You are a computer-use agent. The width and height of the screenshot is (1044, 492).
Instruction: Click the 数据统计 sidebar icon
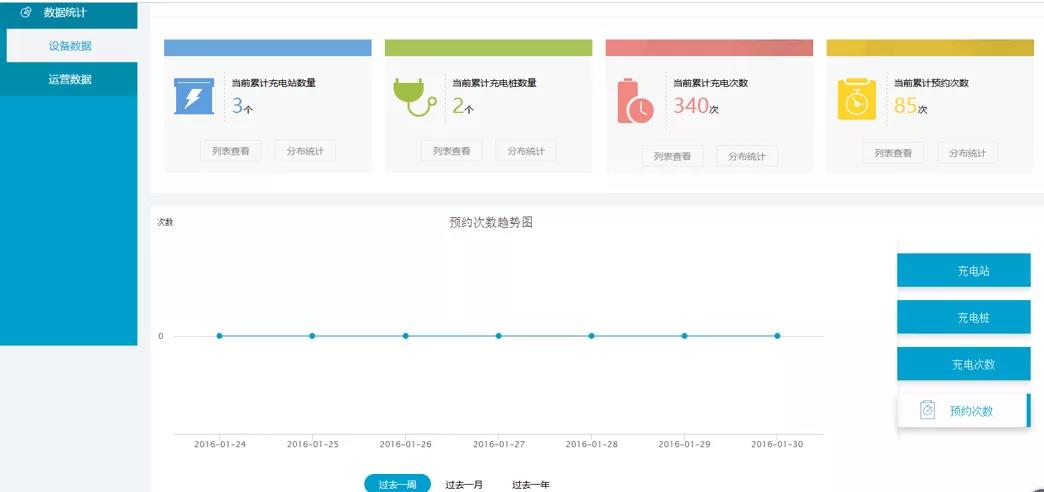pyautogui.click(x=26, y=12)
